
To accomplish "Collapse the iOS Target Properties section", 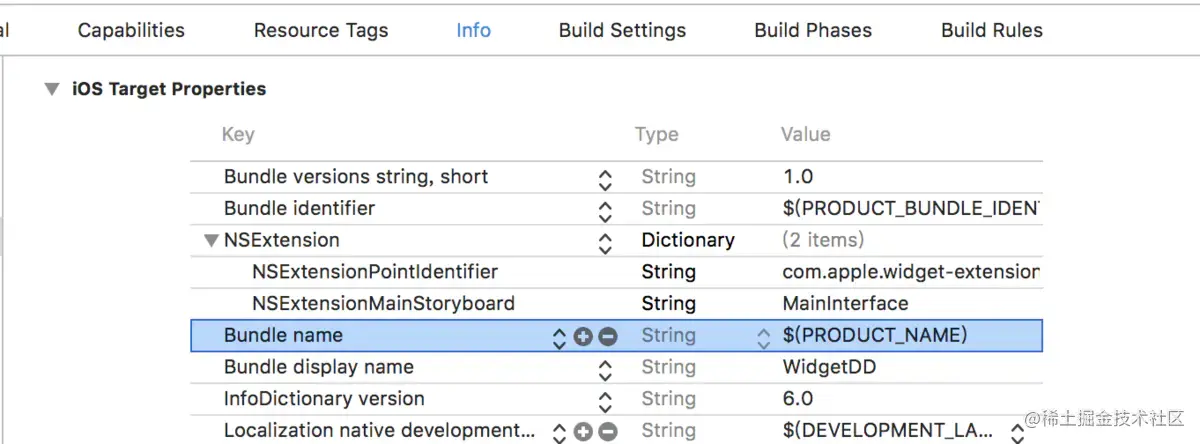I will [x=51, y=89].
